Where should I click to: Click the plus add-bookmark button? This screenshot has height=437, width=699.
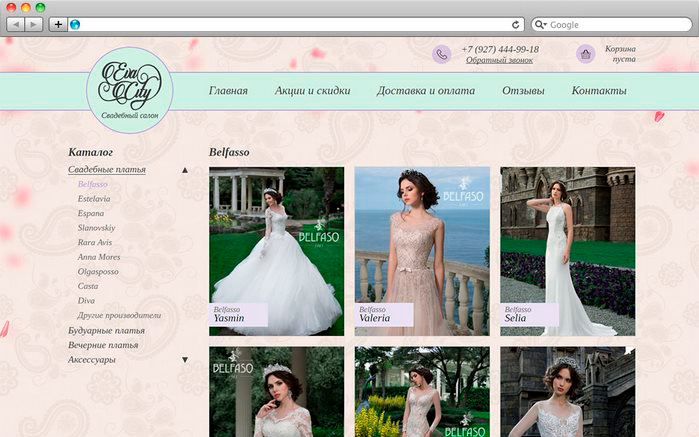pos(58,25)
